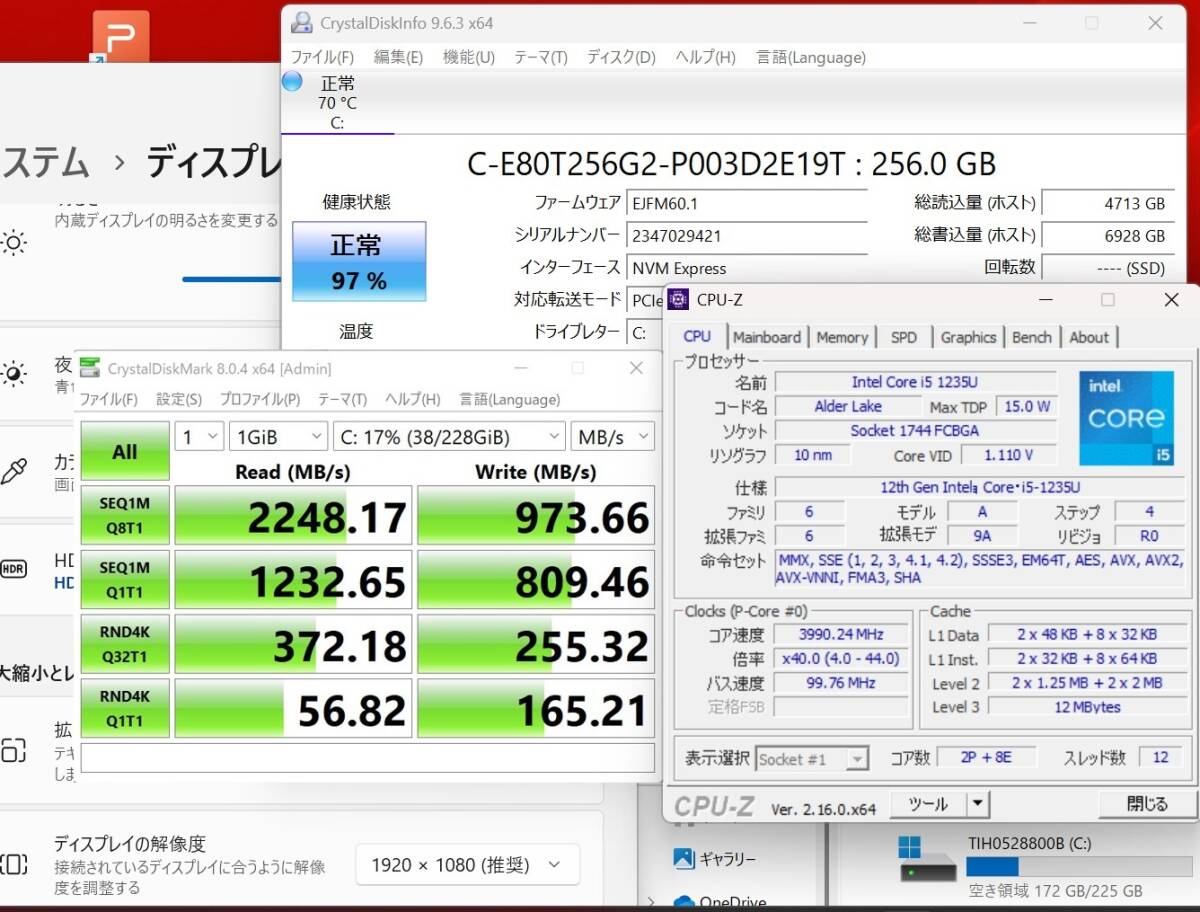Click the 正常 97 % health status box

click(359, 262)
